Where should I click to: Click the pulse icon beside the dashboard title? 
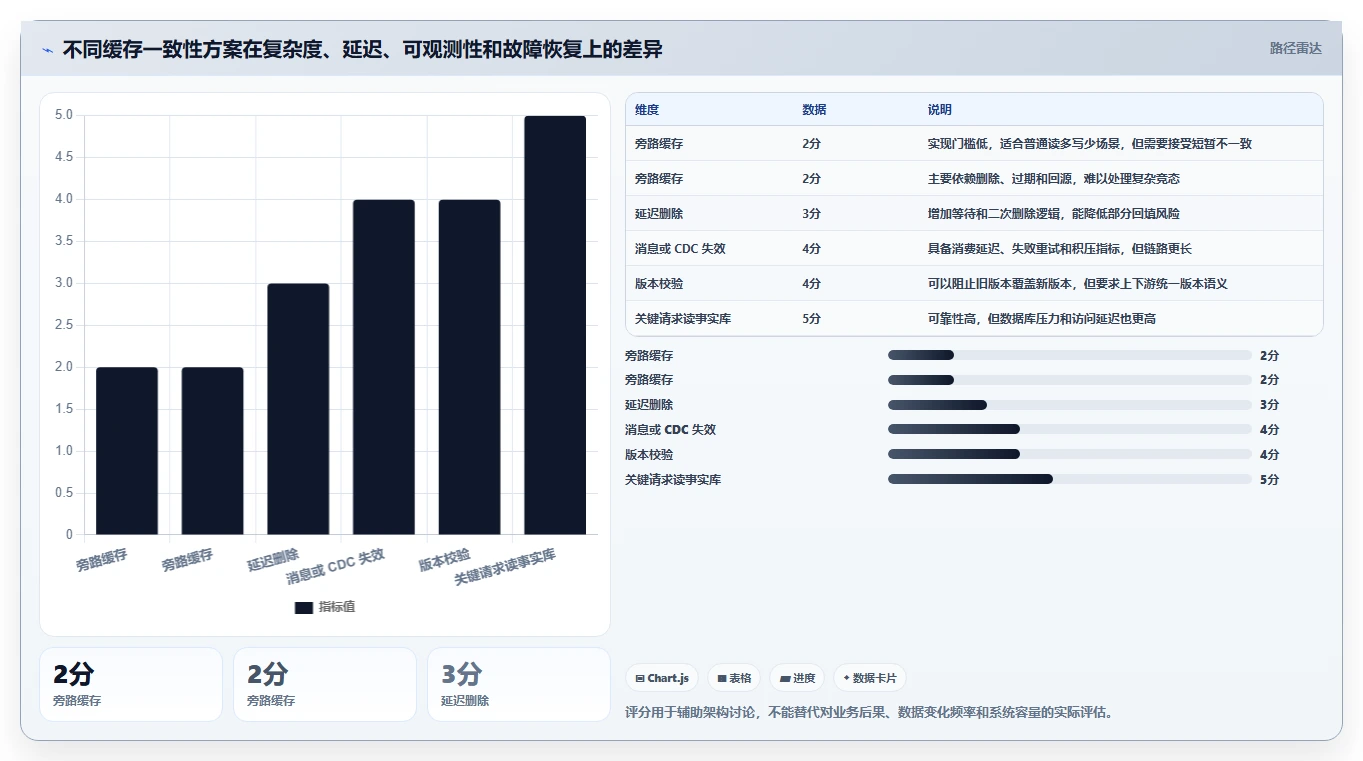click(x=47, y=50)
